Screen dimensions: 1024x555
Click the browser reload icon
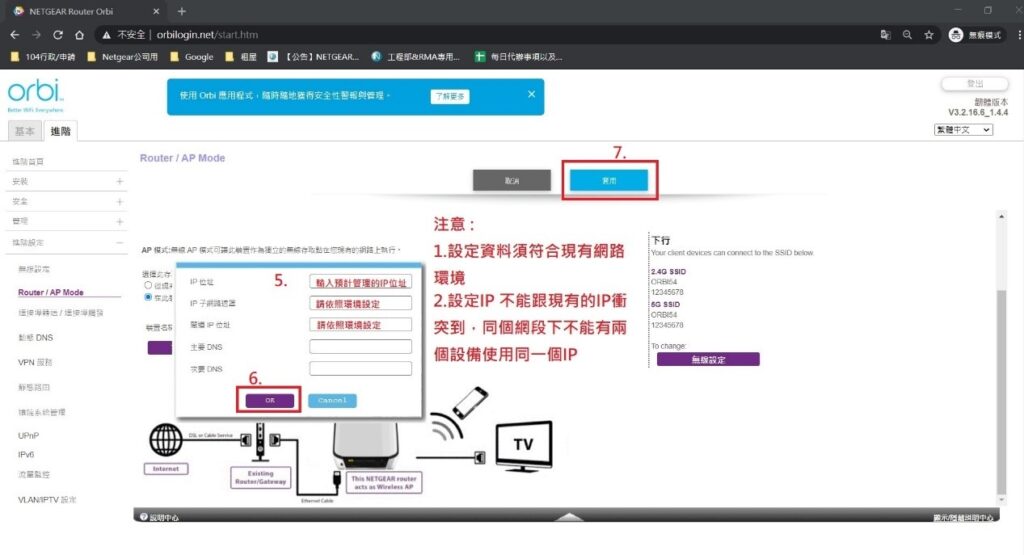click(58, 34)
